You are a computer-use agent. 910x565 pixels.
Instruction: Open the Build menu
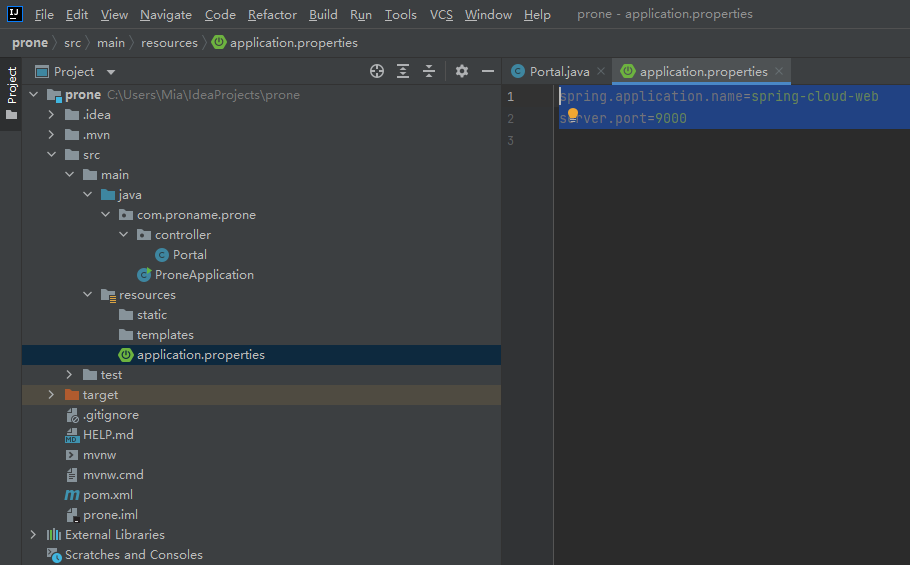pyautogui.click(x=323, y=15)
